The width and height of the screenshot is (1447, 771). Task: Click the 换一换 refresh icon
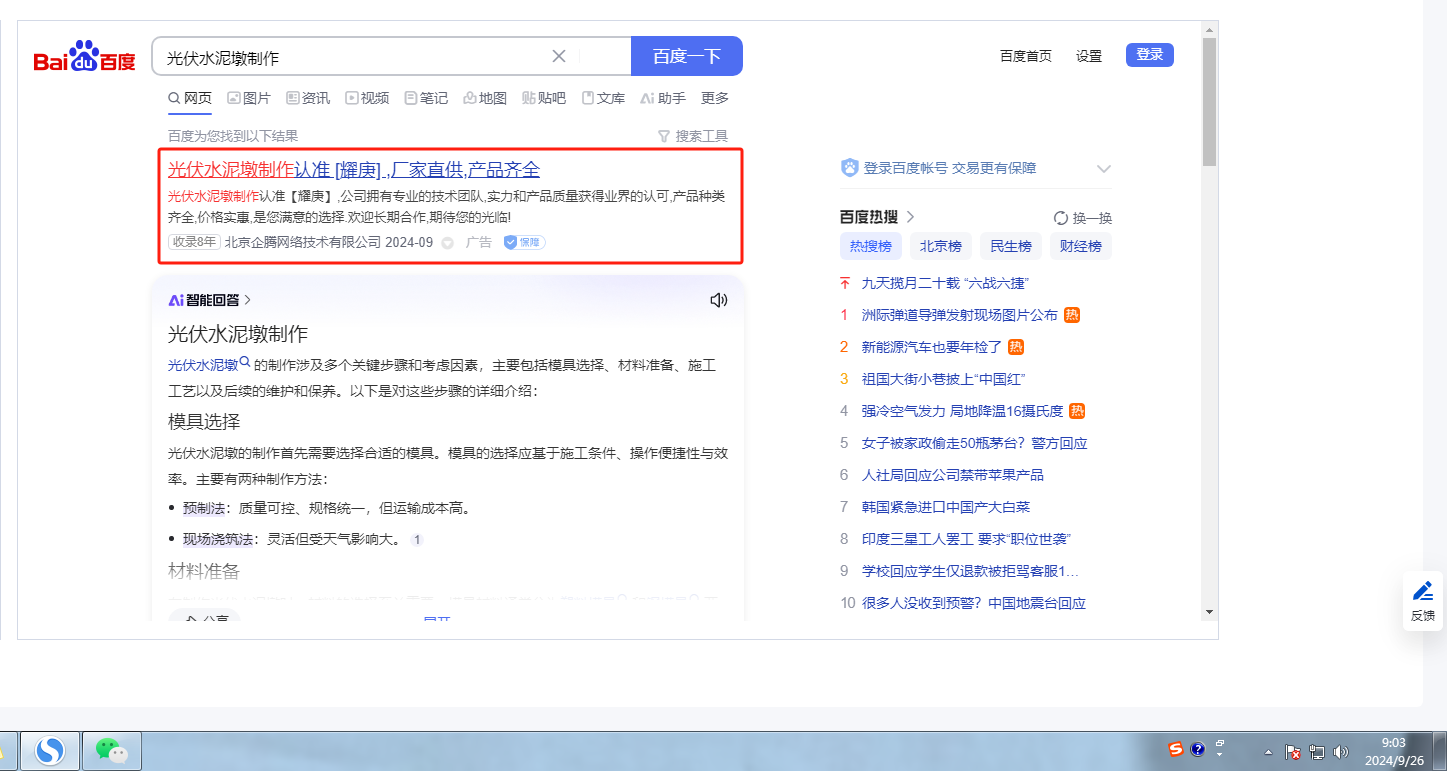[1061, 218]
